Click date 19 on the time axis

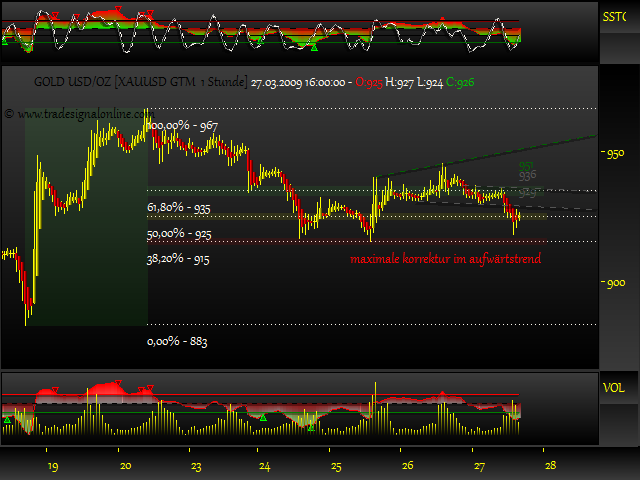53,465
